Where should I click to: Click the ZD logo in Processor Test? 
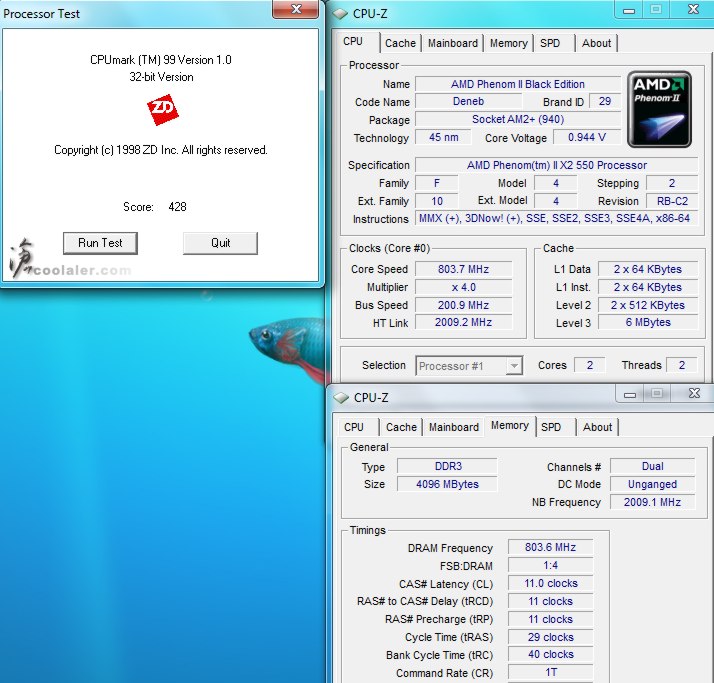tap(163, 109)
